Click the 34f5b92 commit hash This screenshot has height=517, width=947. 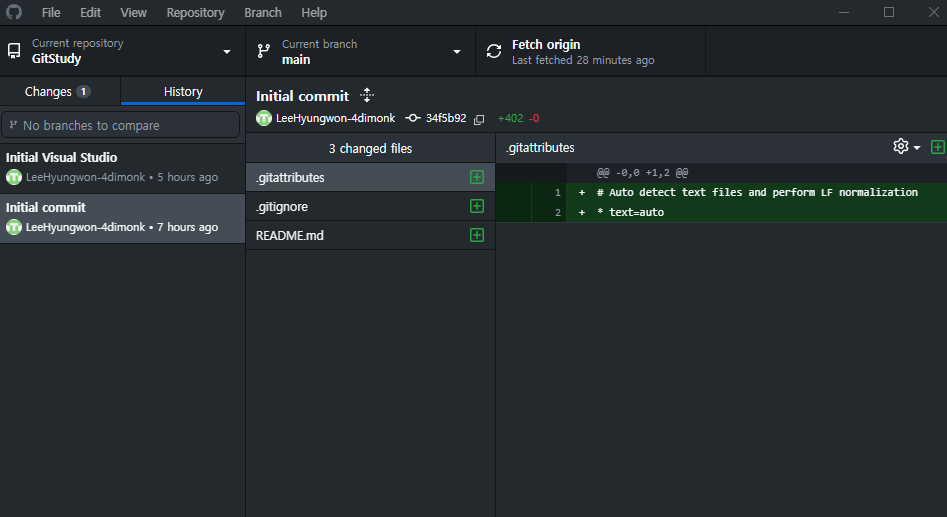(x=445, y=118)
